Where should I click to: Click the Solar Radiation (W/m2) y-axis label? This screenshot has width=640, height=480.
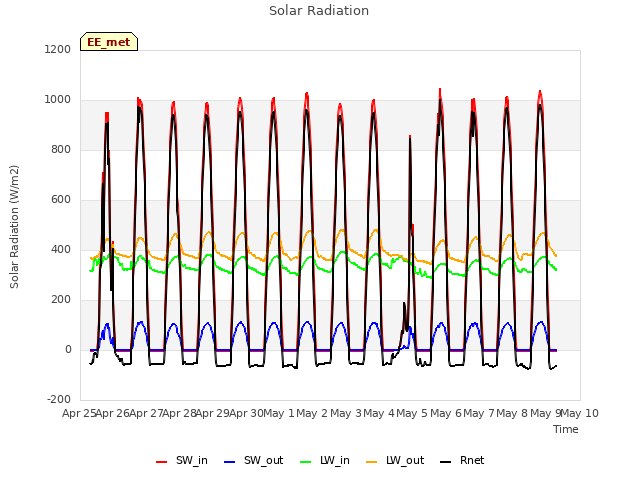click(14, 227)
